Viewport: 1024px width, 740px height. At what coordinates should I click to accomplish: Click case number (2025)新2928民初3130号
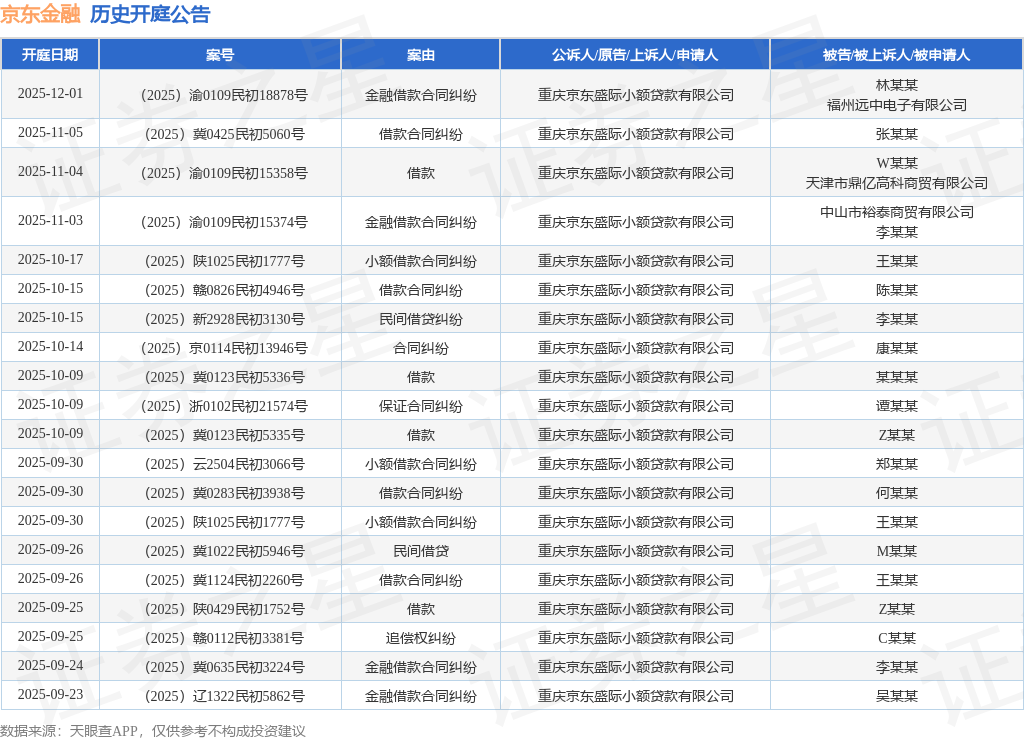(223, 319)
